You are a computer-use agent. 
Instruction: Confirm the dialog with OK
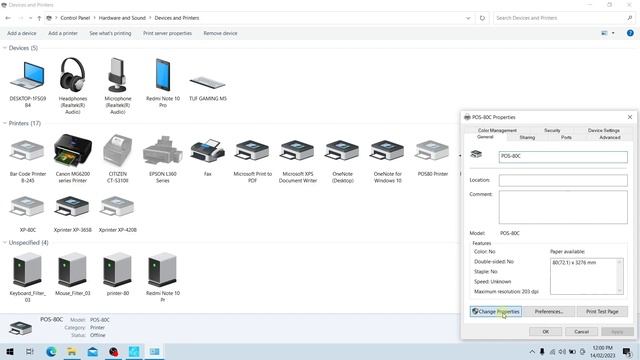(x=545, y=331)
